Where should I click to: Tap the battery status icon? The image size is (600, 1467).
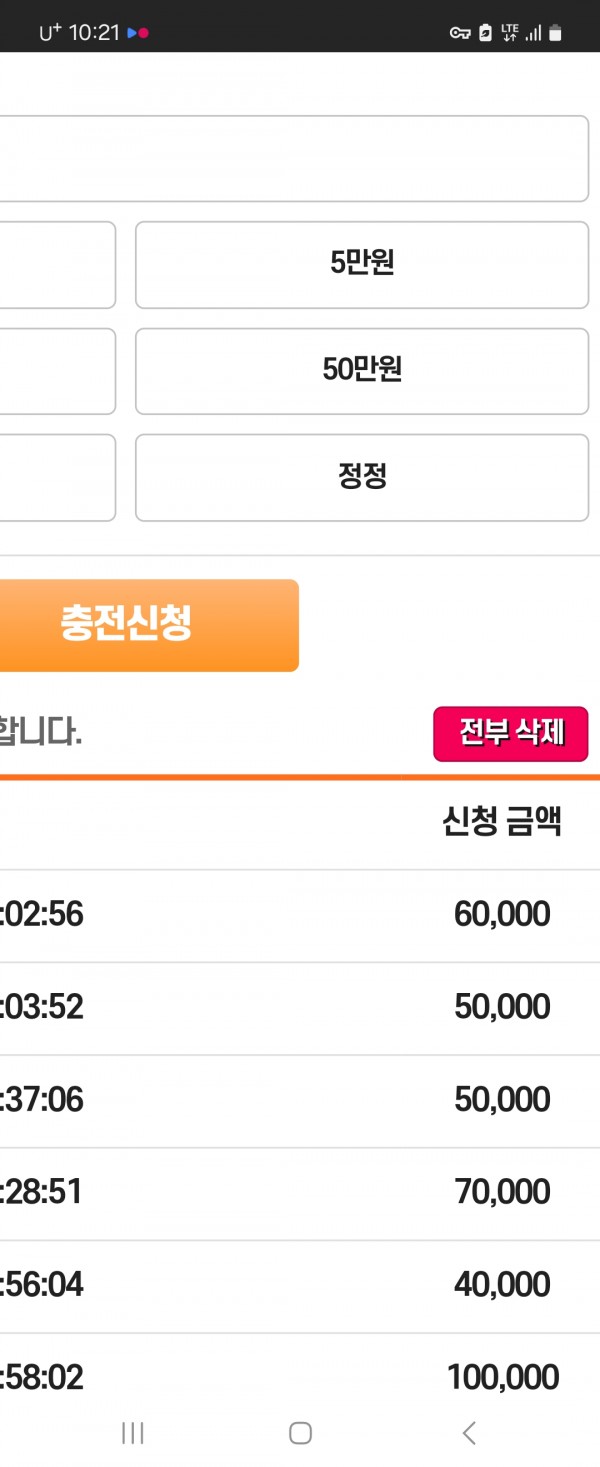(556, 33)
